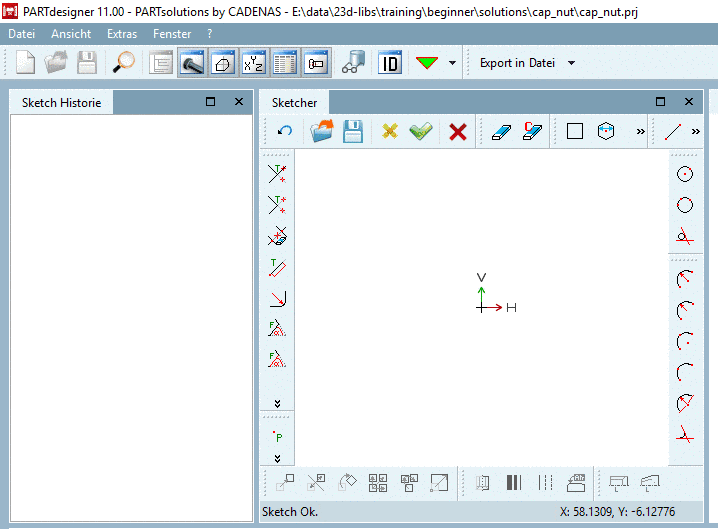Click the red-green triangle icon

click(427, 63)
